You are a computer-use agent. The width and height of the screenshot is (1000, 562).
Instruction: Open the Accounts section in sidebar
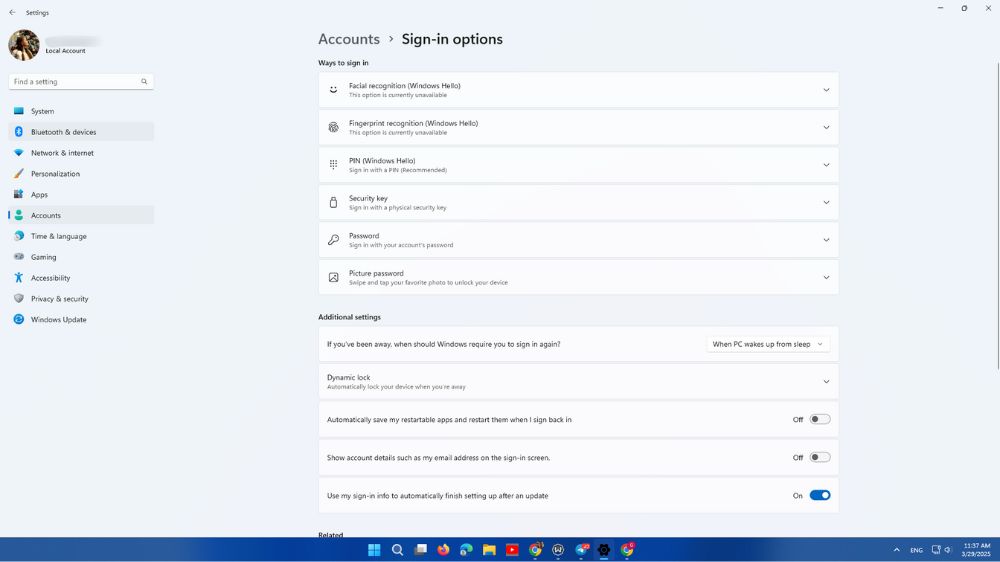(x=81, y=215)
